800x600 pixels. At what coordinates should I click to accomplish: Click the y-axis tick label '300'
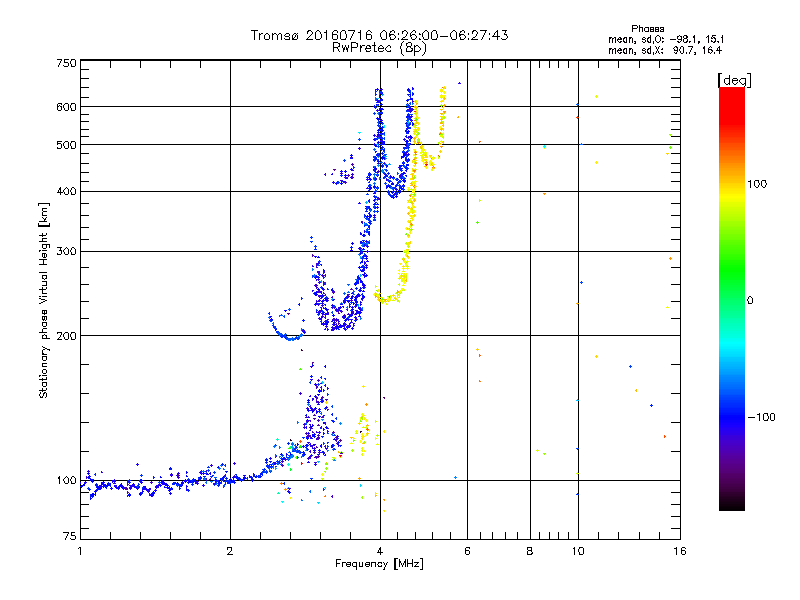point(66,252)
